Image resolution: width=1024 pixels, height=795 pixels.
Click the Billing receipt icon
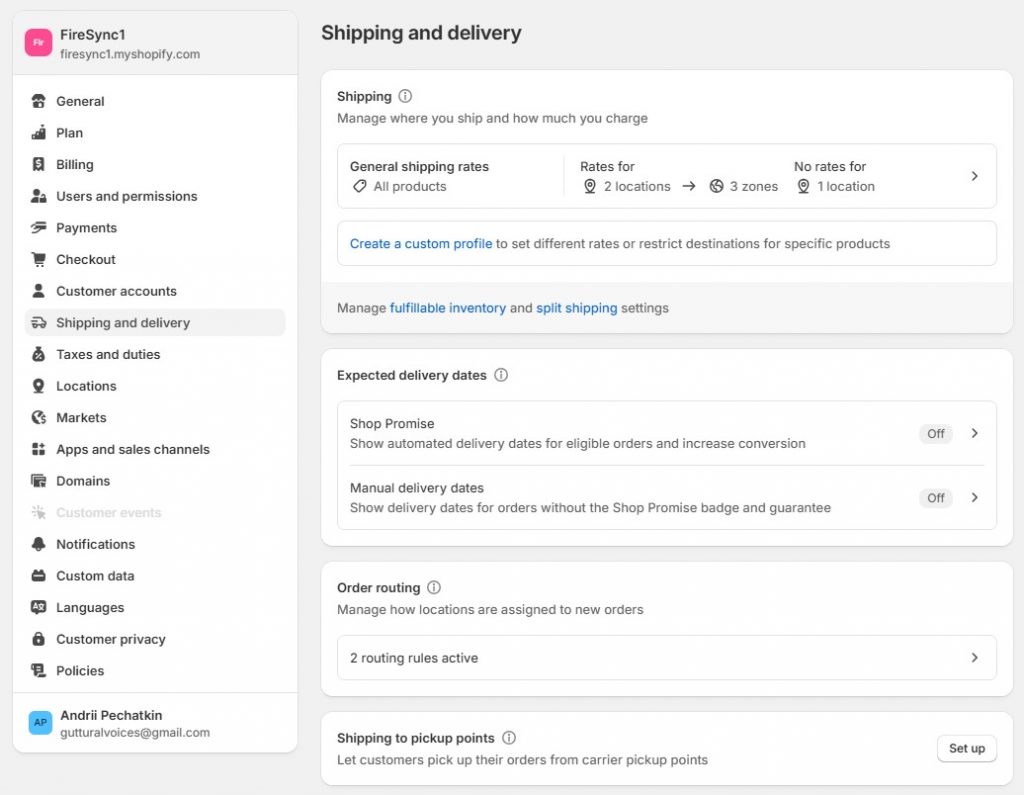pos(39,164)
